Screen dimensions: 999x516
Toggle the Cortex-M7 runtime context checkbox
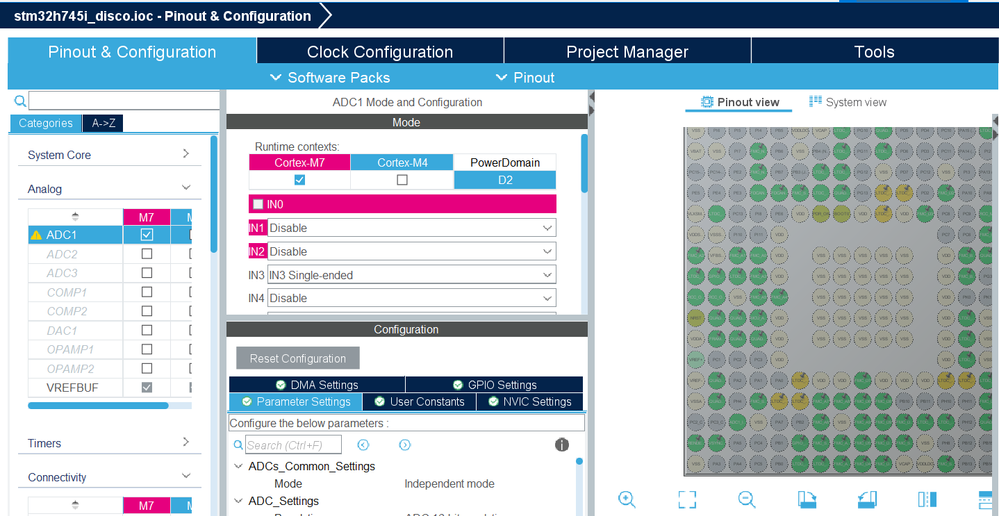coord(299,180)
